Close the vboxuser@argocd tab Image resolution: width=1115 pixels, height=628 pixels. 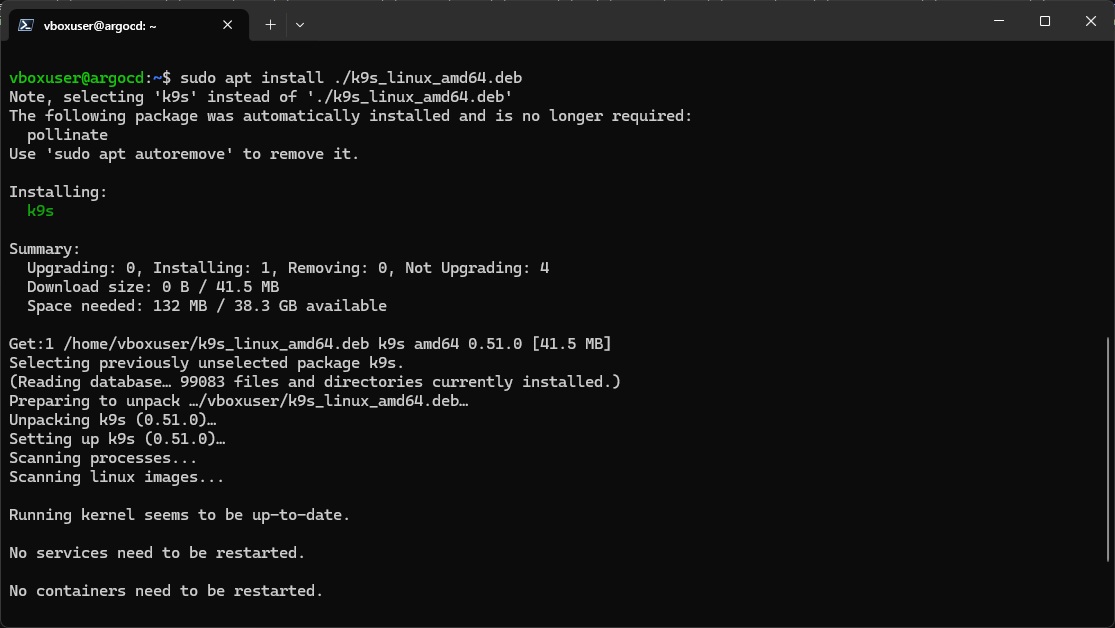pos(228,25)
